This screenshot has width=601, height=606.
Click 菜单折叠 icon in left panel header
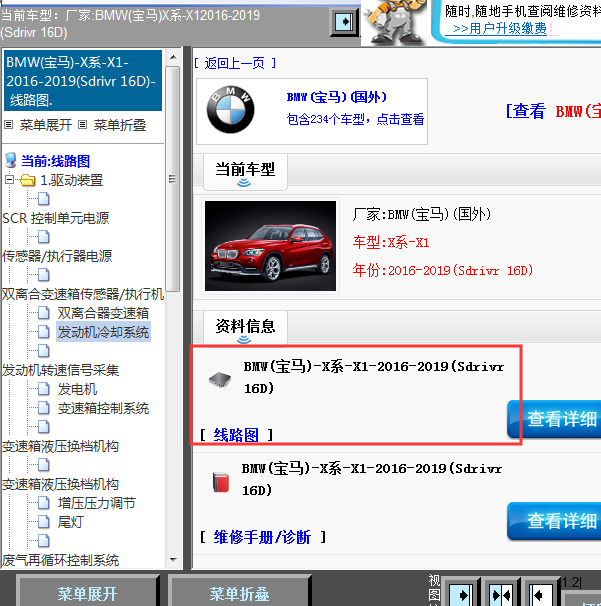coord(82,125)
